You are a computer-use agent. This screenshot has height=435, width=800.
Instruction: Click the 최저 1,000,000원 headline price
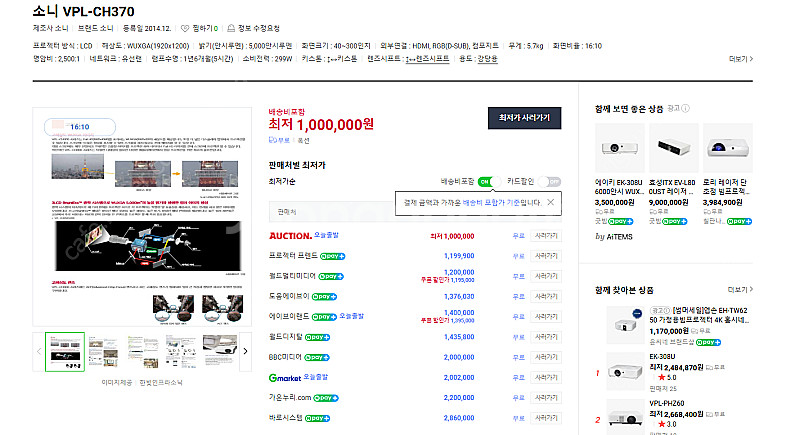(321, 124)
